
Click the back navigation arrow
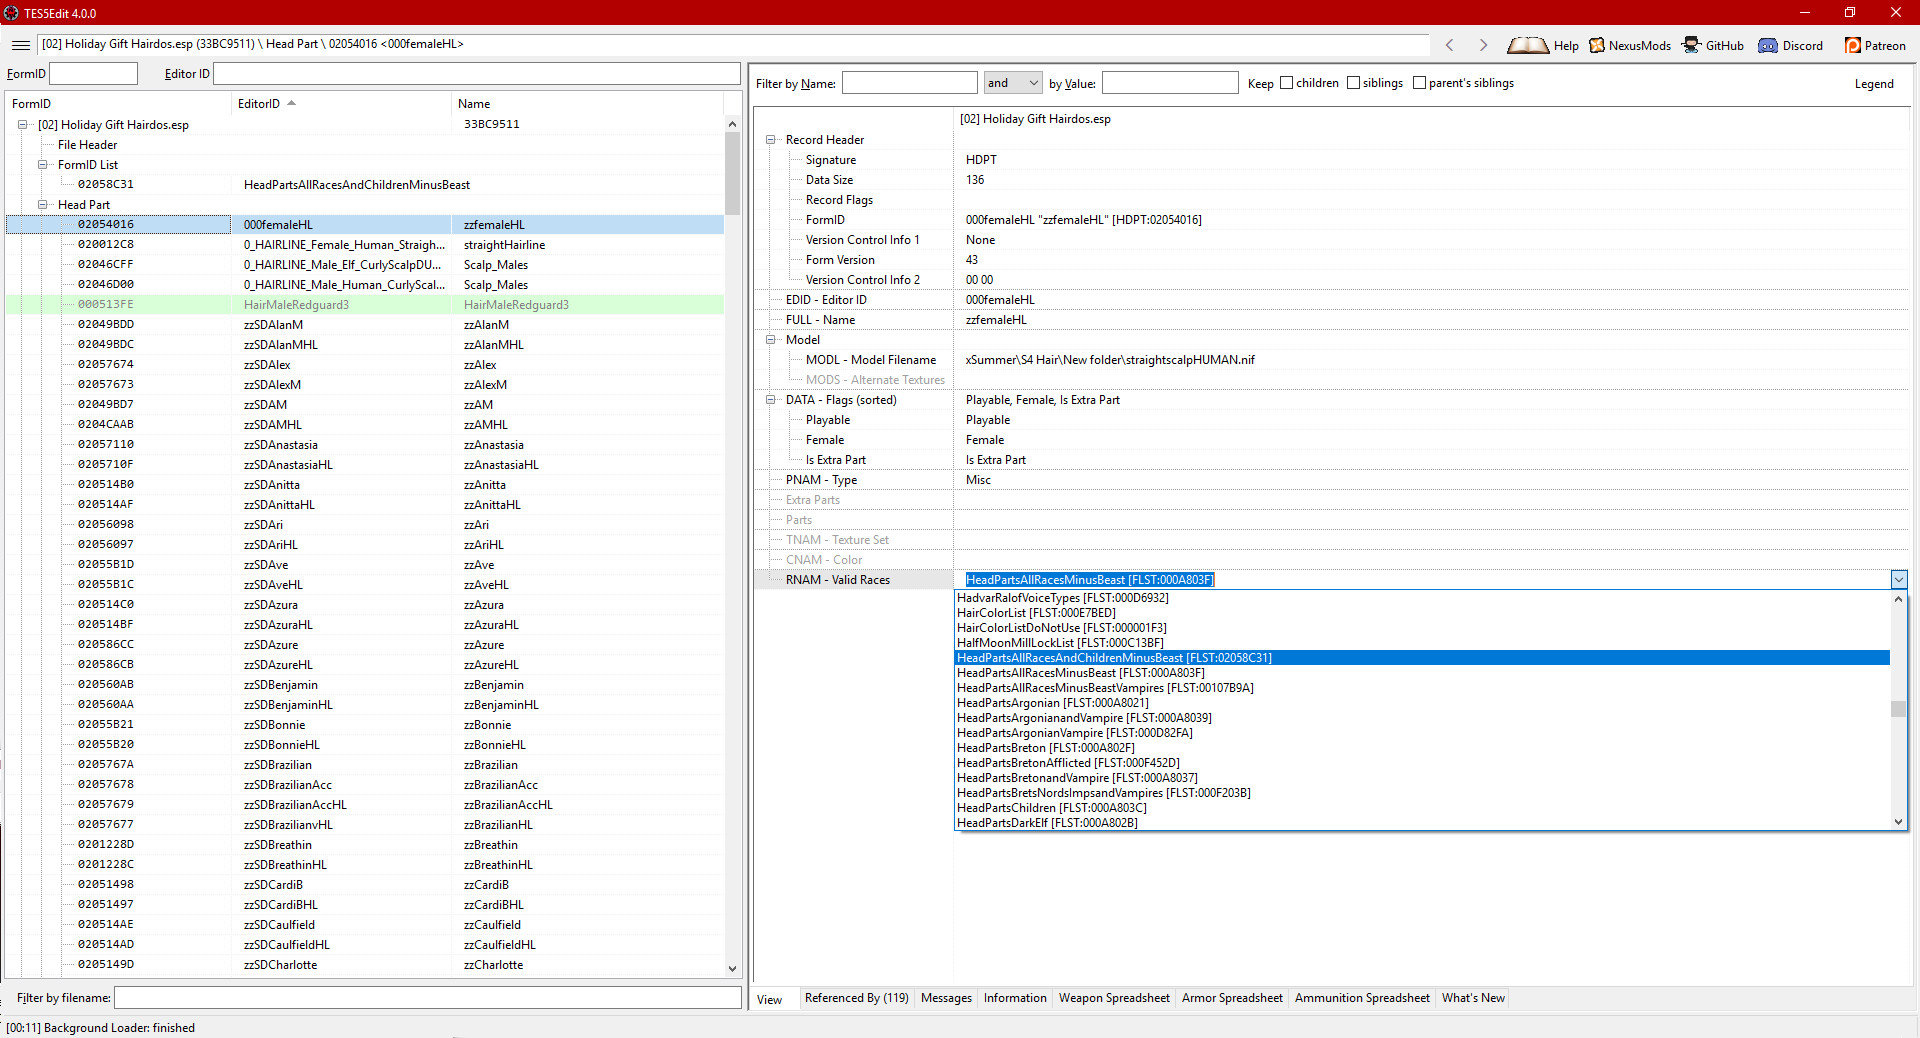tap(1449, 45)
